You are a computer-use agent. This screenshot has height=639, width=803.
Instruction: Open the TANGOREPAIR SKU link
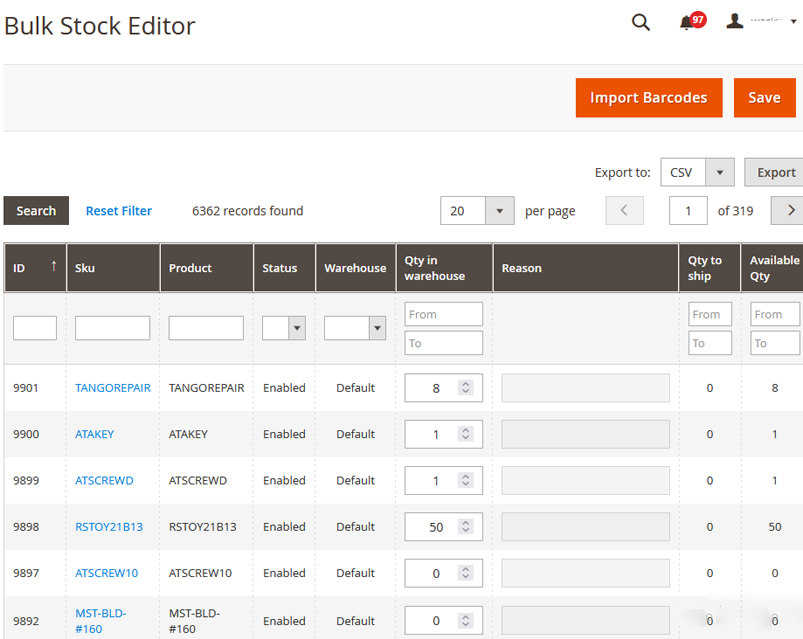coord(112,387)
